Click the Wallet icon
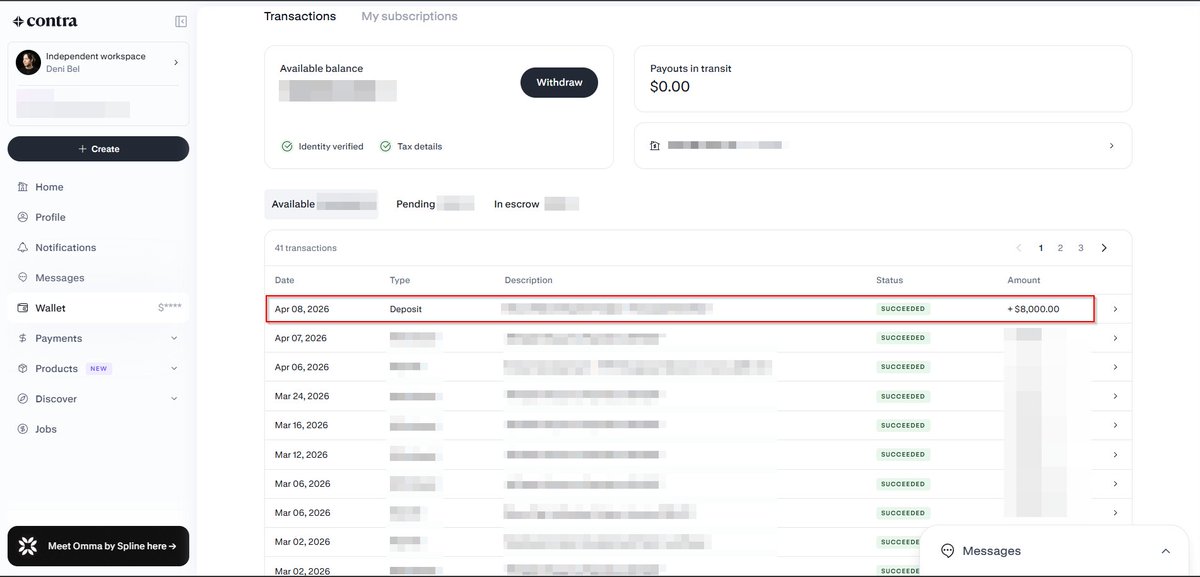The image size is (1200, 577). click(23, 308)
